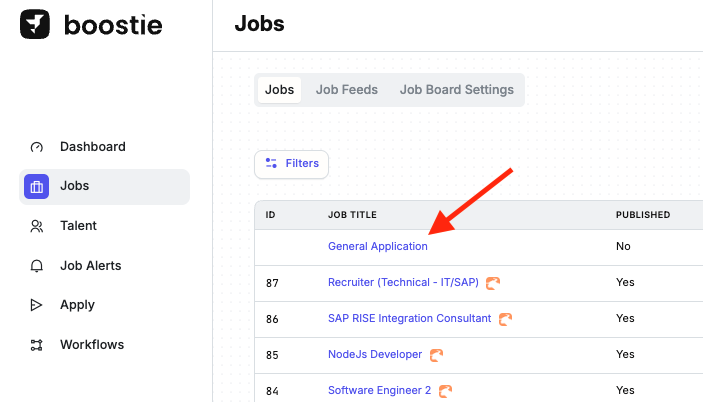Click orange icon next to NodeJs Developer

point(436,355)
